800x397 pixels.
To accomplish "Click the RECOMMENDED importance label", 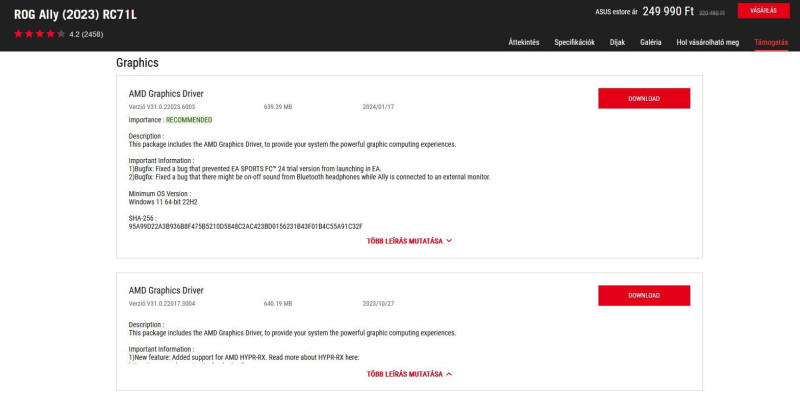I will (189, 120).
